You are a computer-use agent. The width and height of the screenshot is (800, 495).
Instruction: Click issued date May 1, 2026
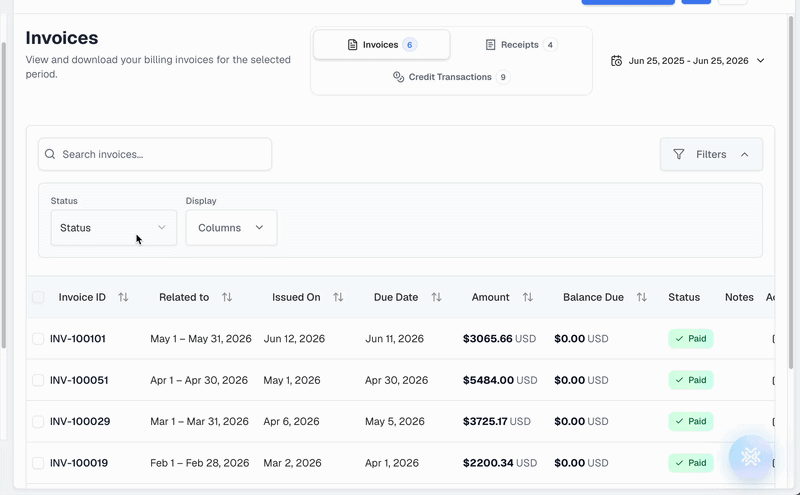[x=292, y=380]
